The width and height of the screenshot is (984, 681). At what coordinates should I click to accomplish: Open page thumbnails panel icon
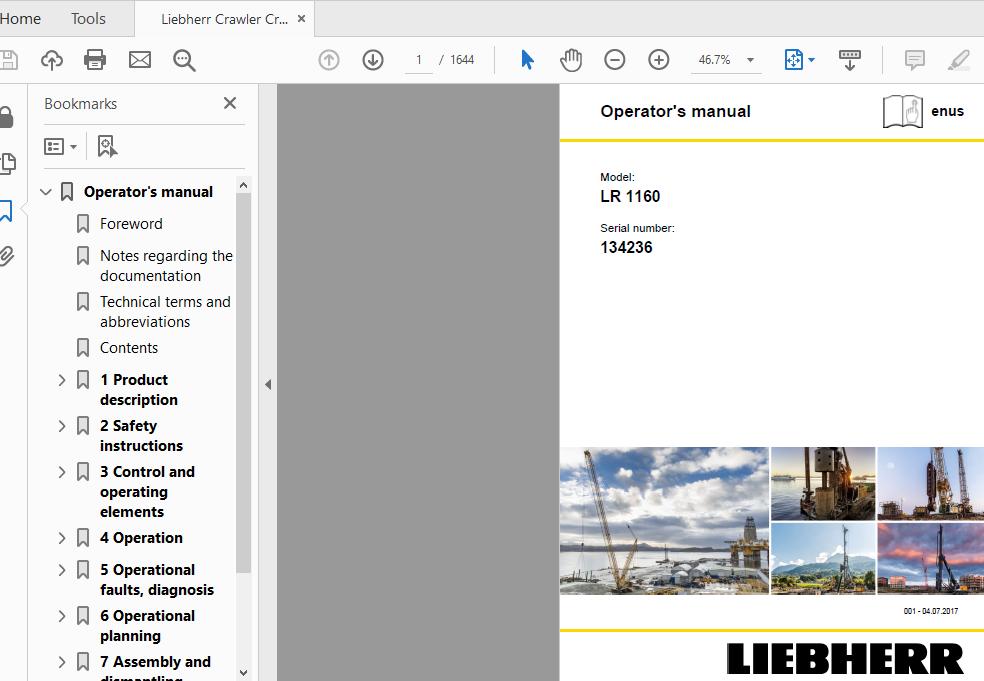tap(8, 163)
